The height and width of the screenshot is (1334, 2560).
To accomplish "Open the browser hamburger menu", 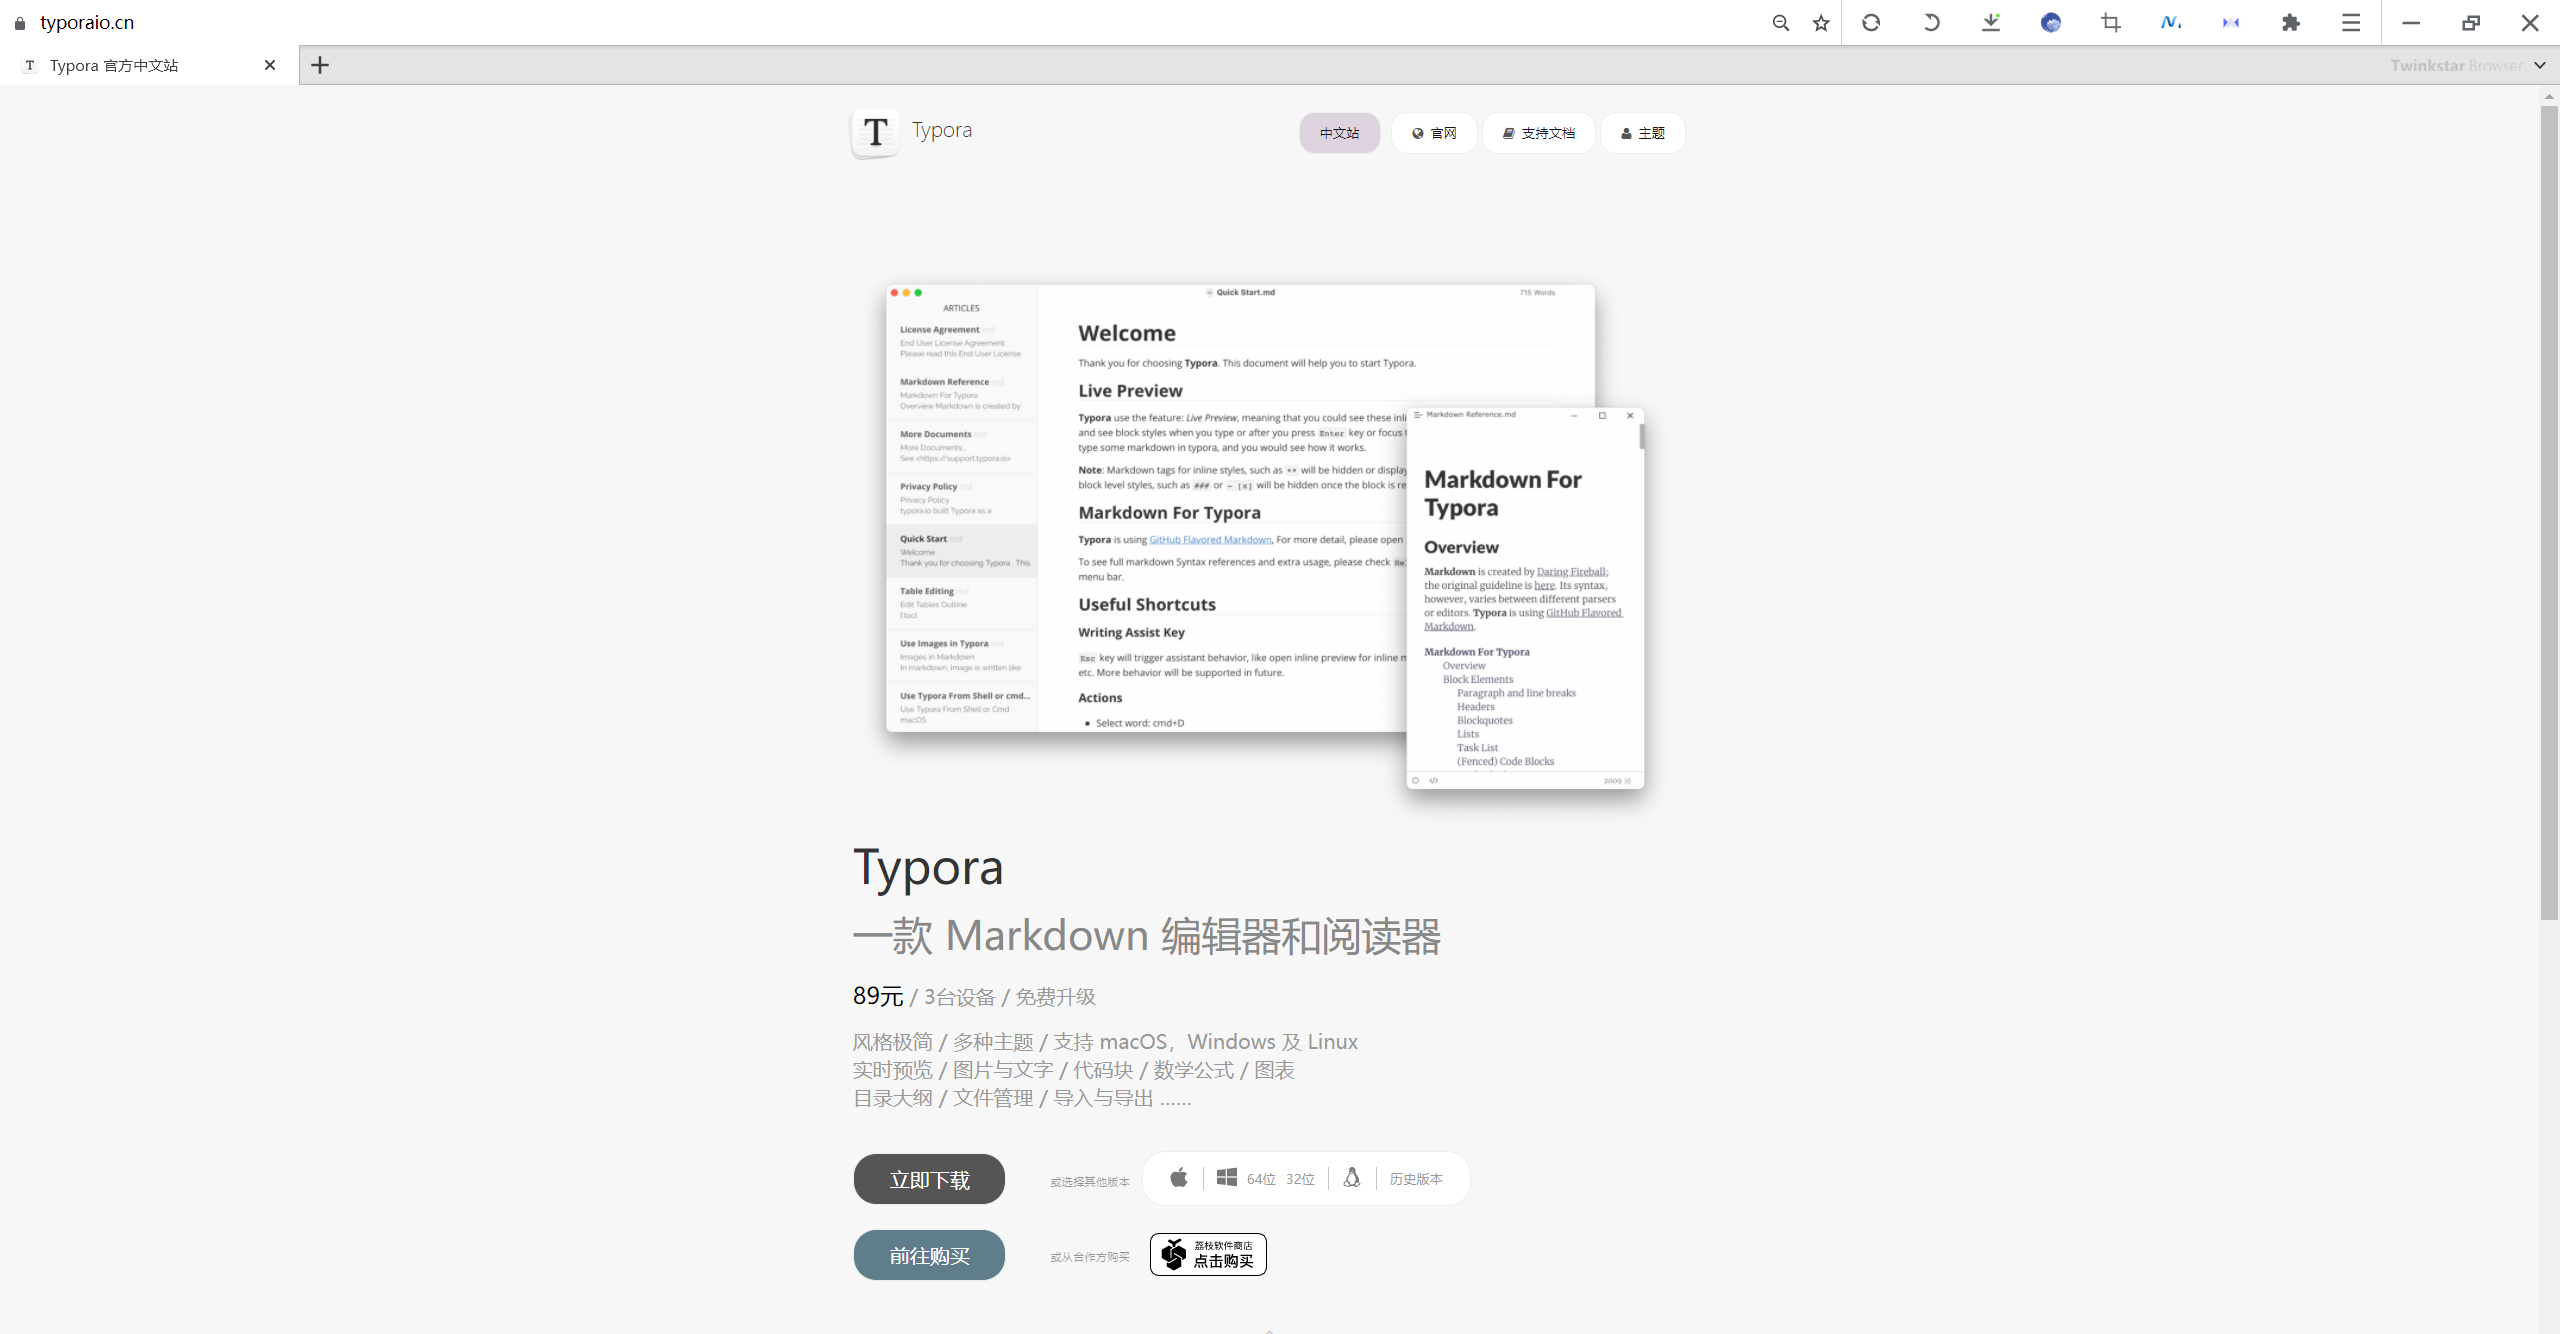I will (x=2351, y=22).
